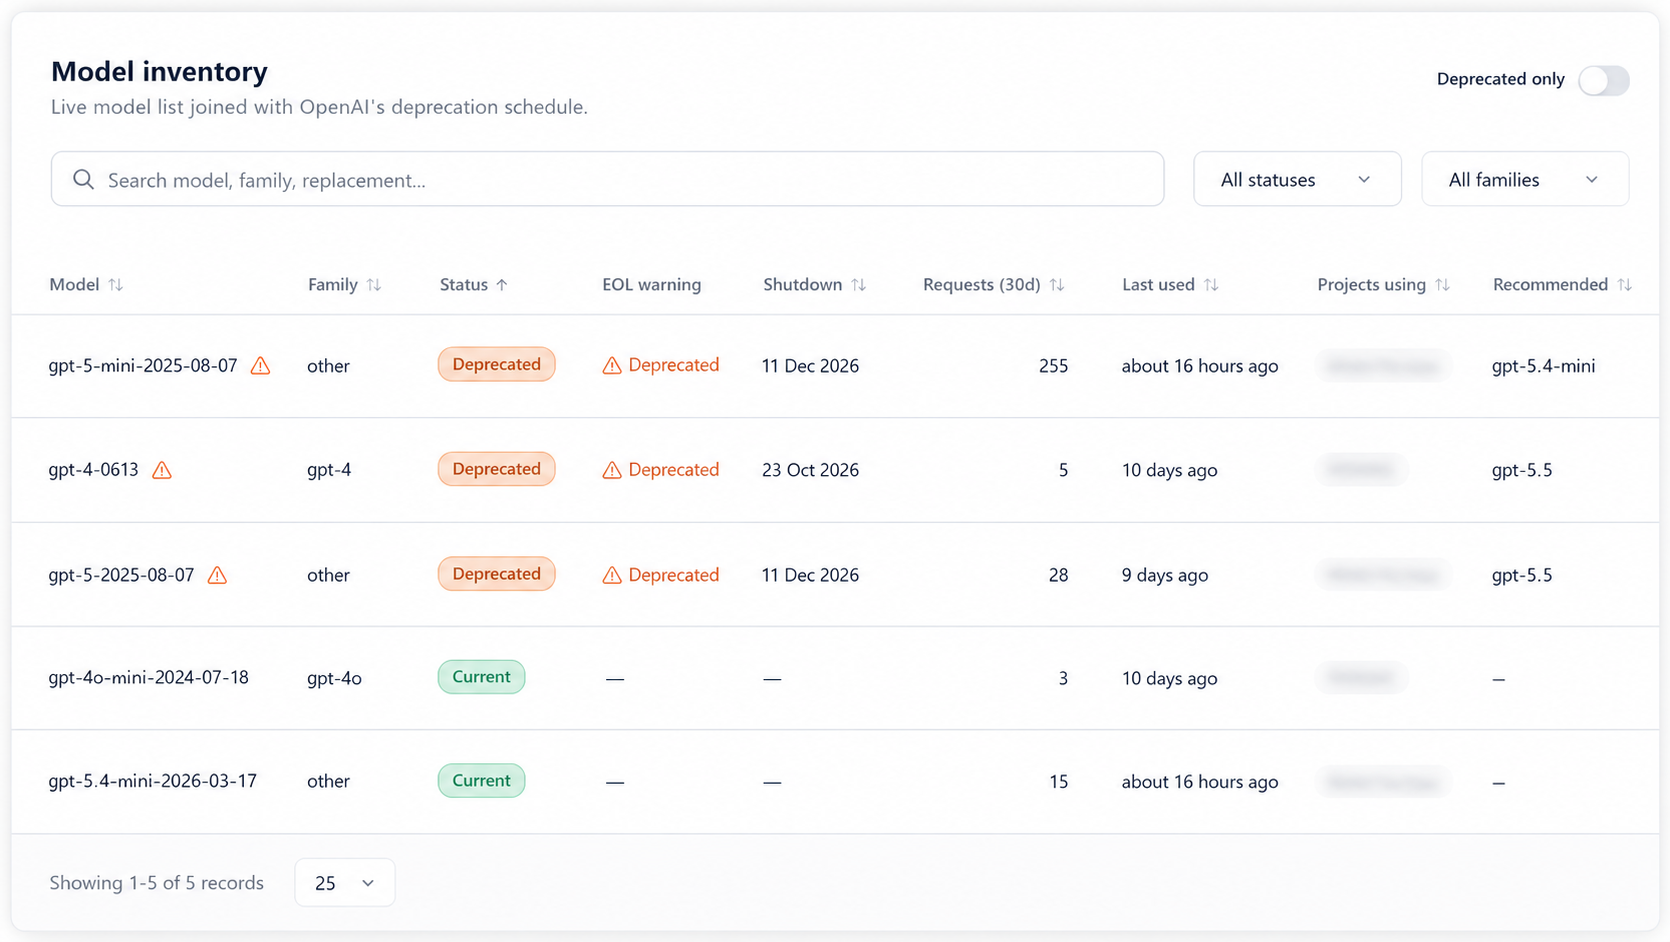Click blurred project chip in gpt-4-0613 row
The image size is (1670, 942).
pos(1361,469)
